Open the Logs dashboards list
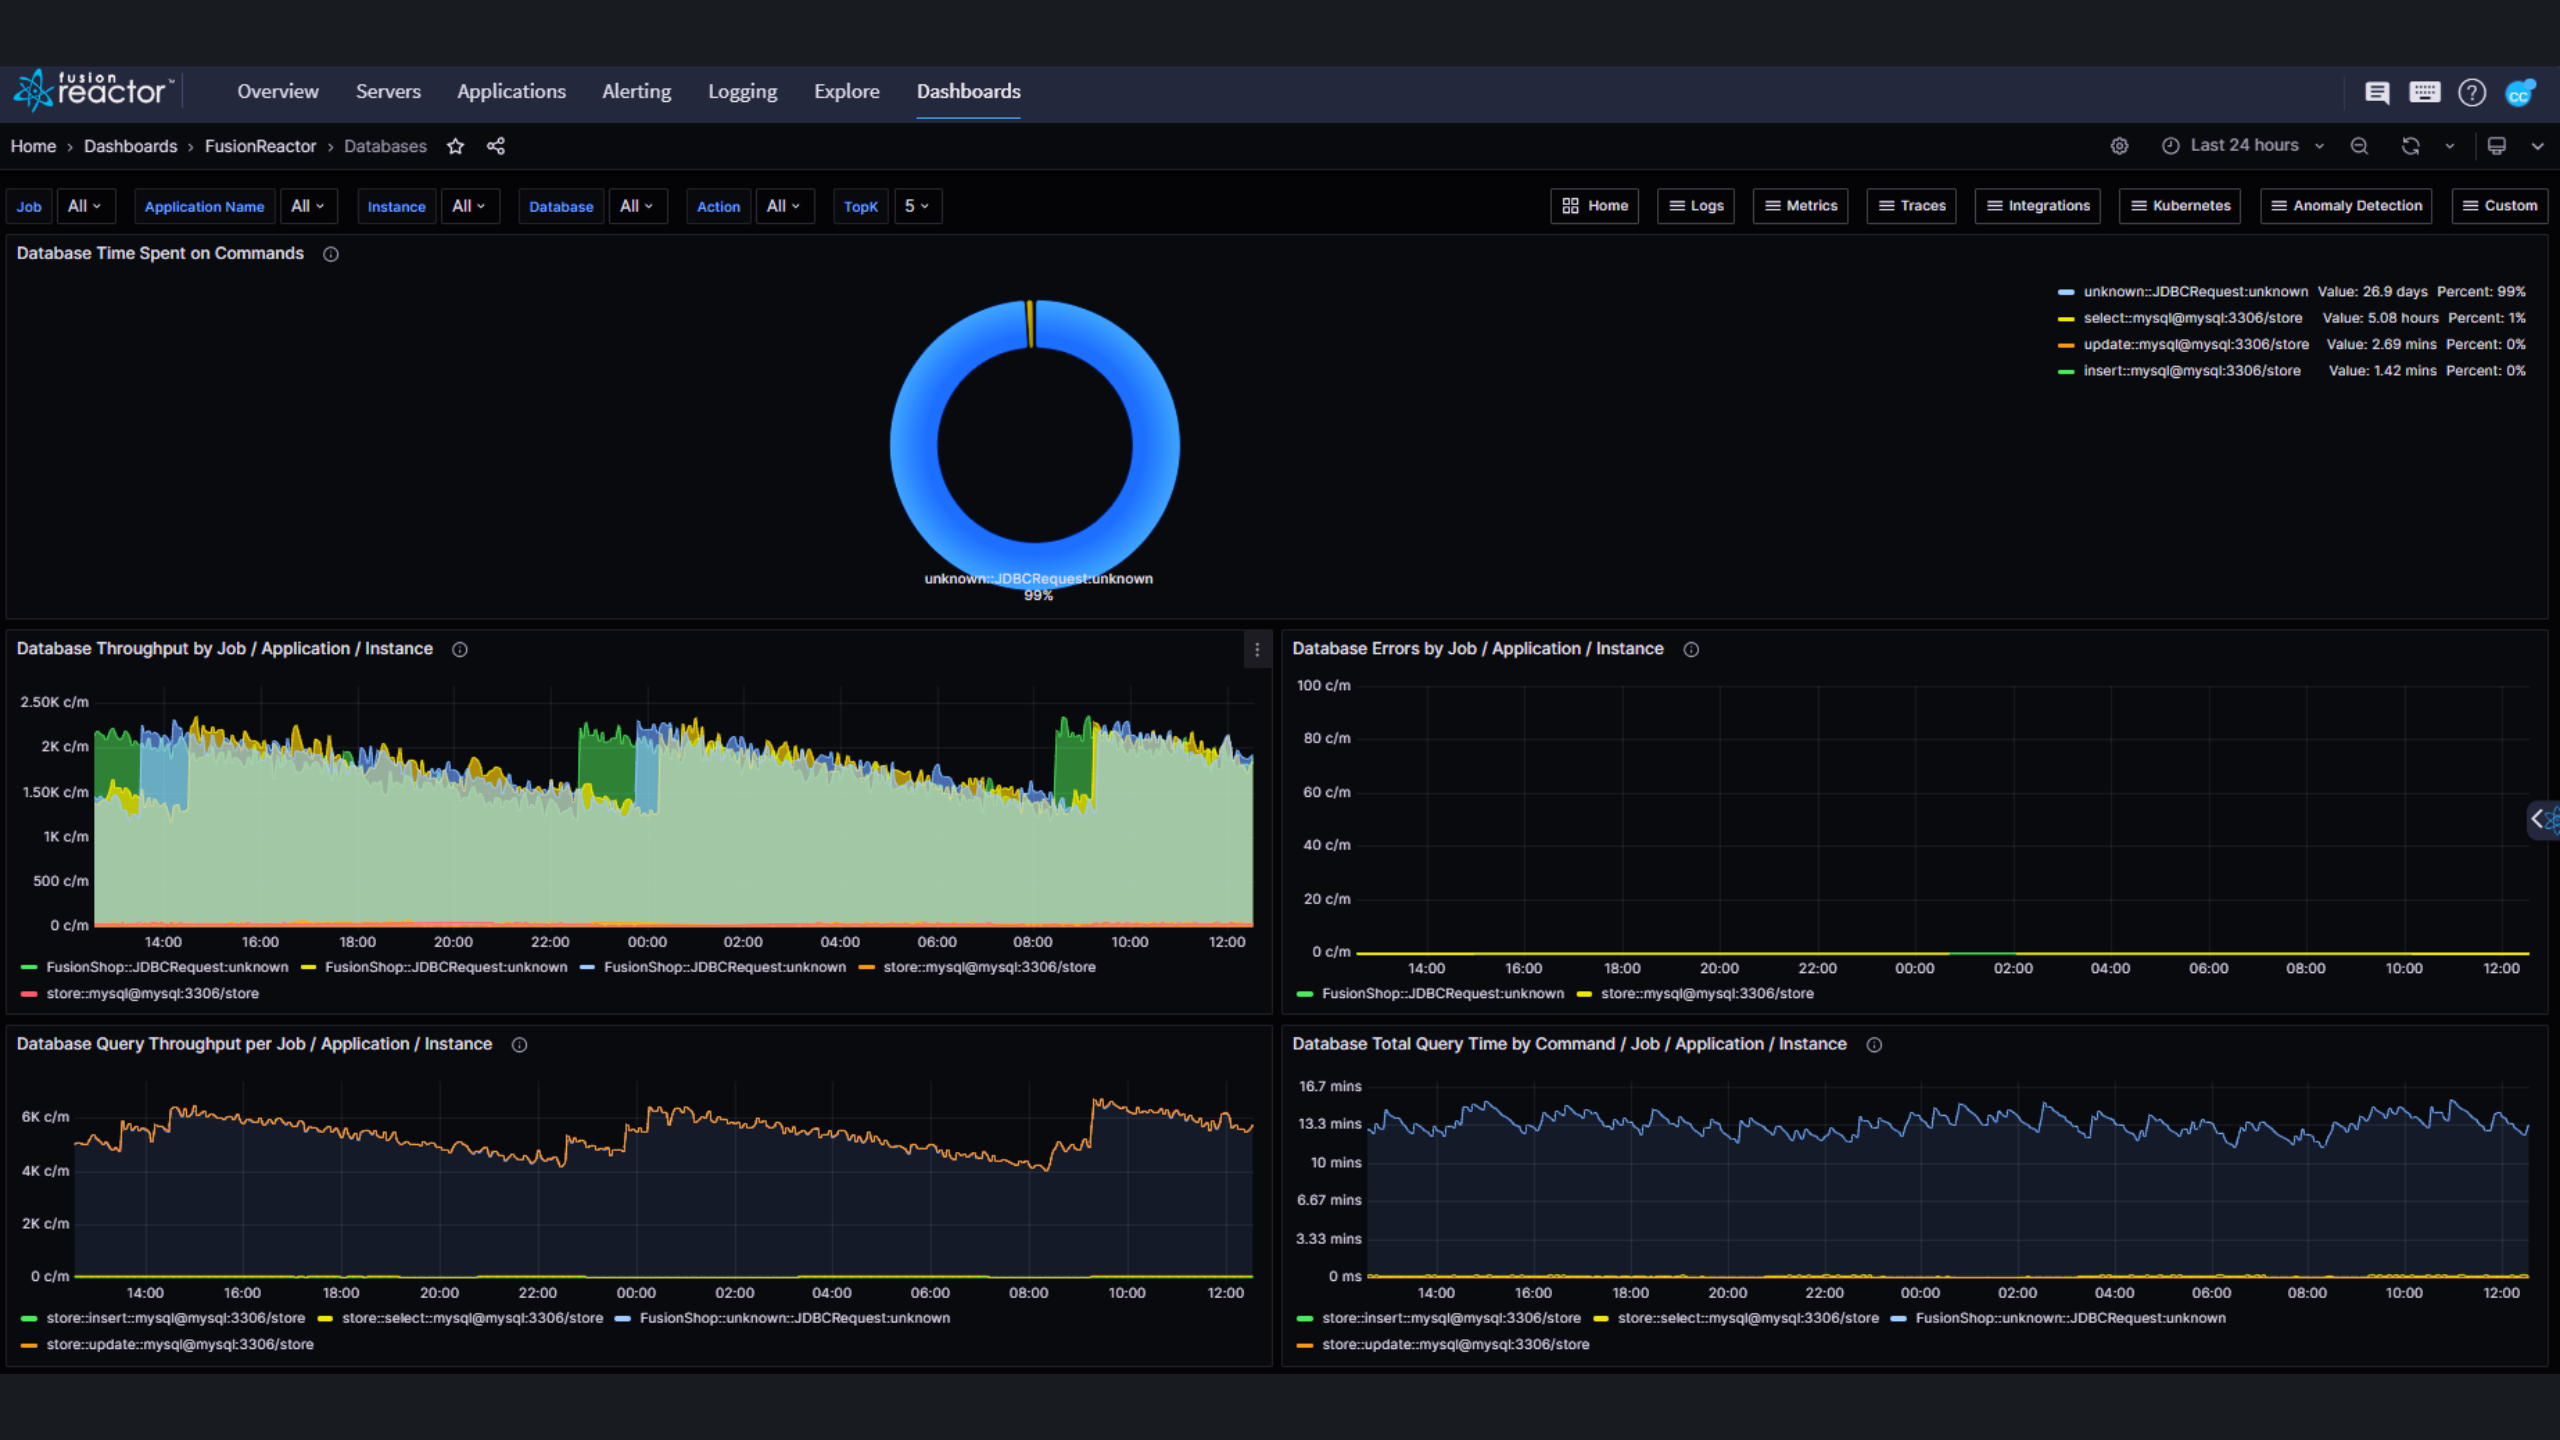2560x1440 pixels. click(x=1696, y=206)
